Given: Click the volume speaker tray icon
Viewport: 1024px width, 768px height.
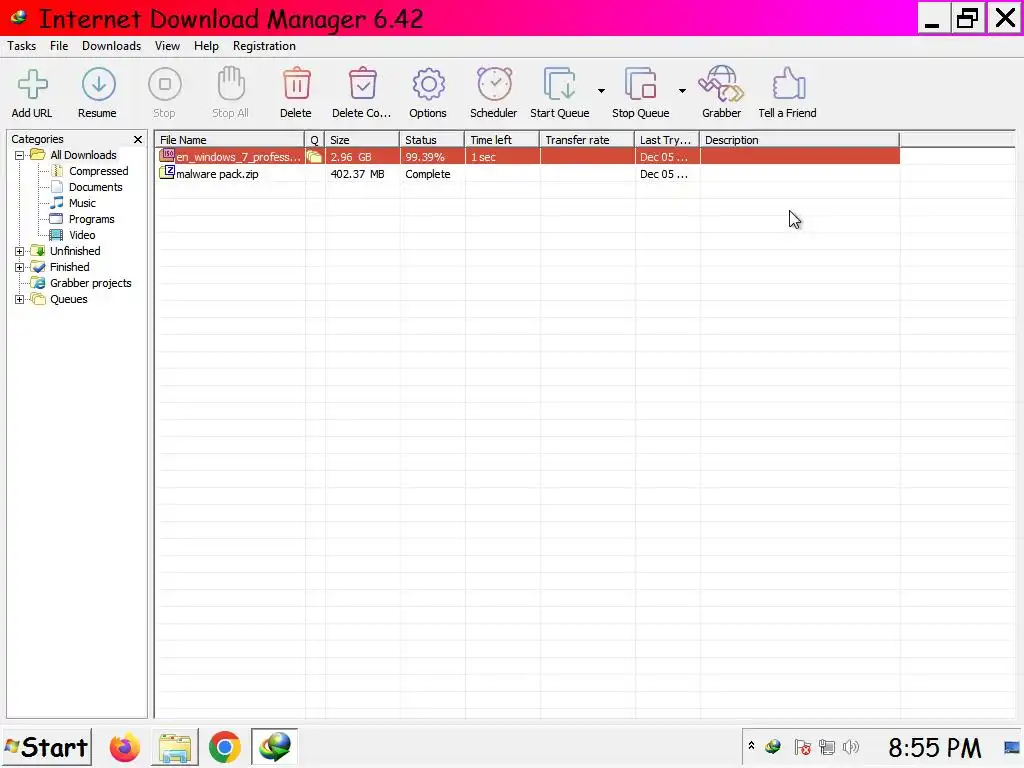Looking at the screenshot, I should (850, 747).
